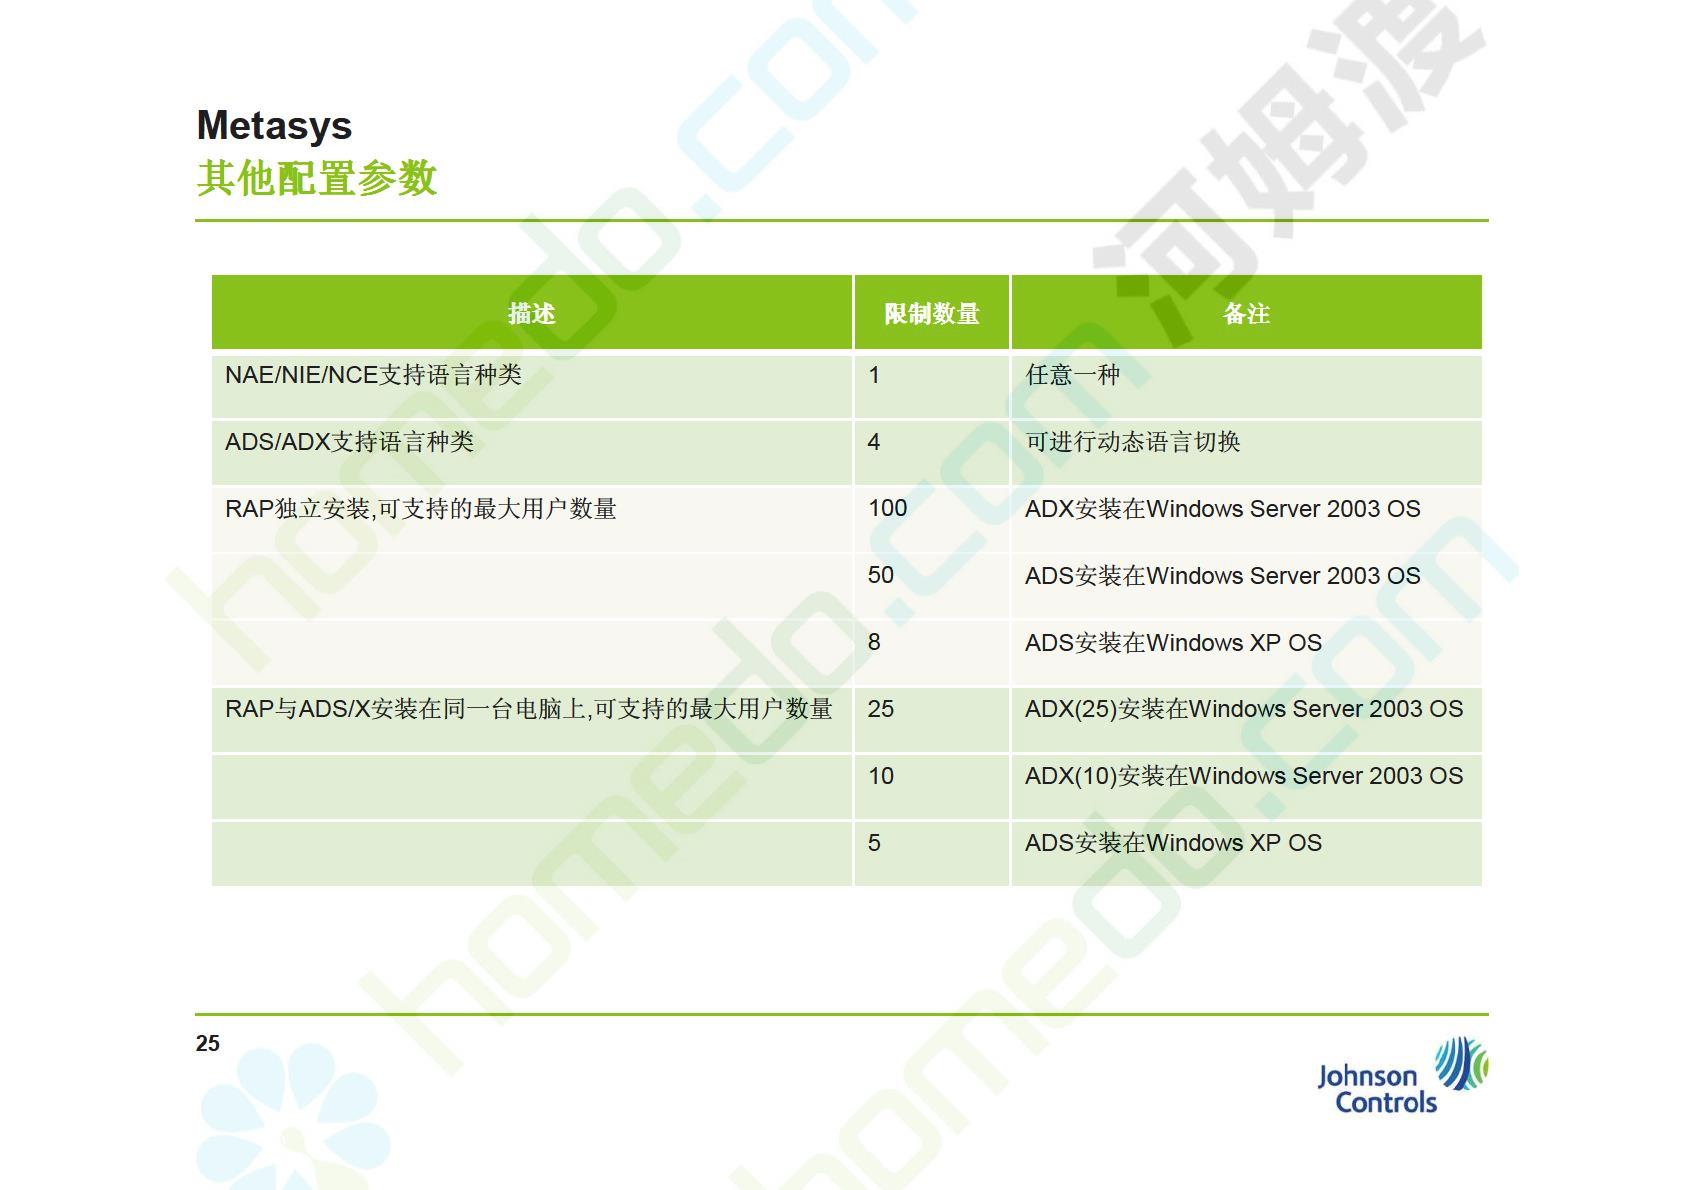Click the page number 25 in the footer

(207, 1044)
